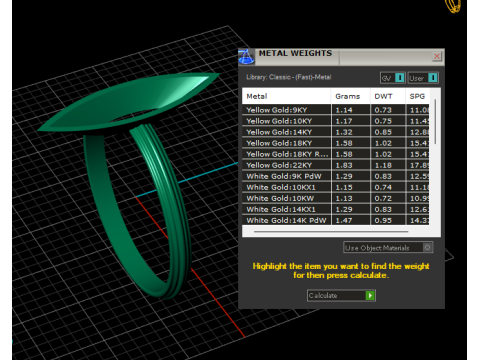Select the Yellow Gold:10KY row
Image resolution: width=480 pixels, height=360 pixels.
(336, 121)
